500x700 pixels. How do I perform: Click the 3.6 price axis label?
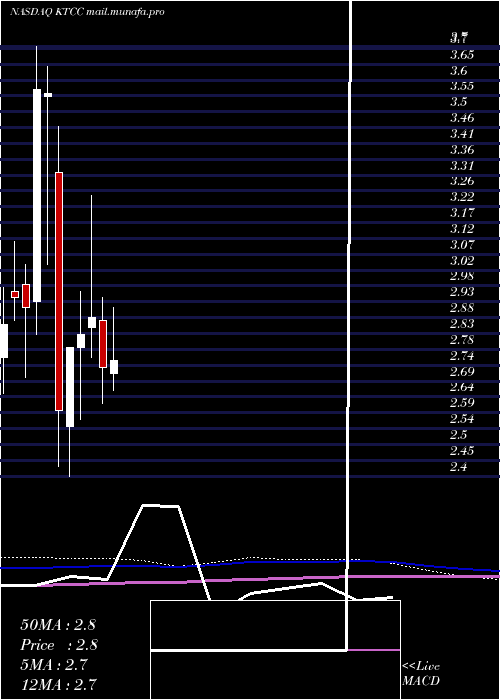pyautogui.click(x=459, y=71)
